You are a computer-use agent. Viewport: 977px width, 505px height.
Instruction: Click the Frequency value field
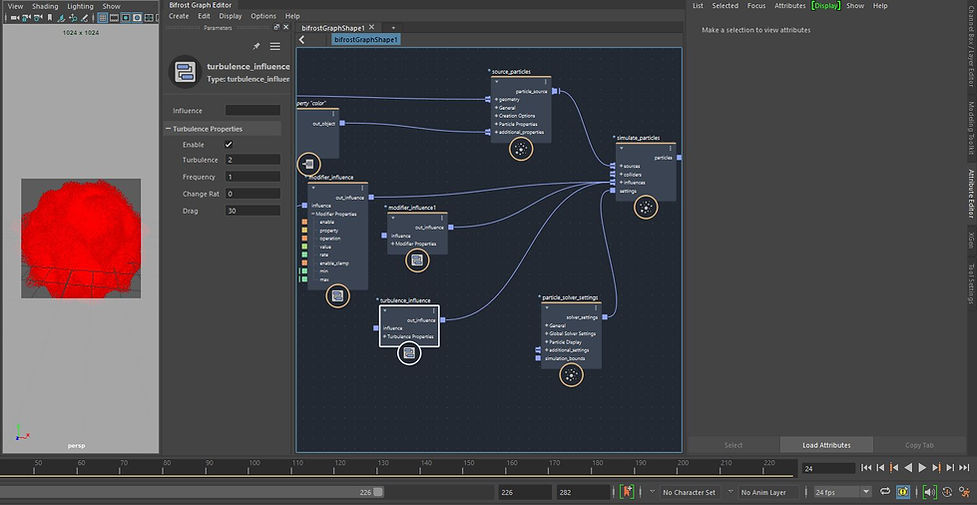click(x=252, y=177)
